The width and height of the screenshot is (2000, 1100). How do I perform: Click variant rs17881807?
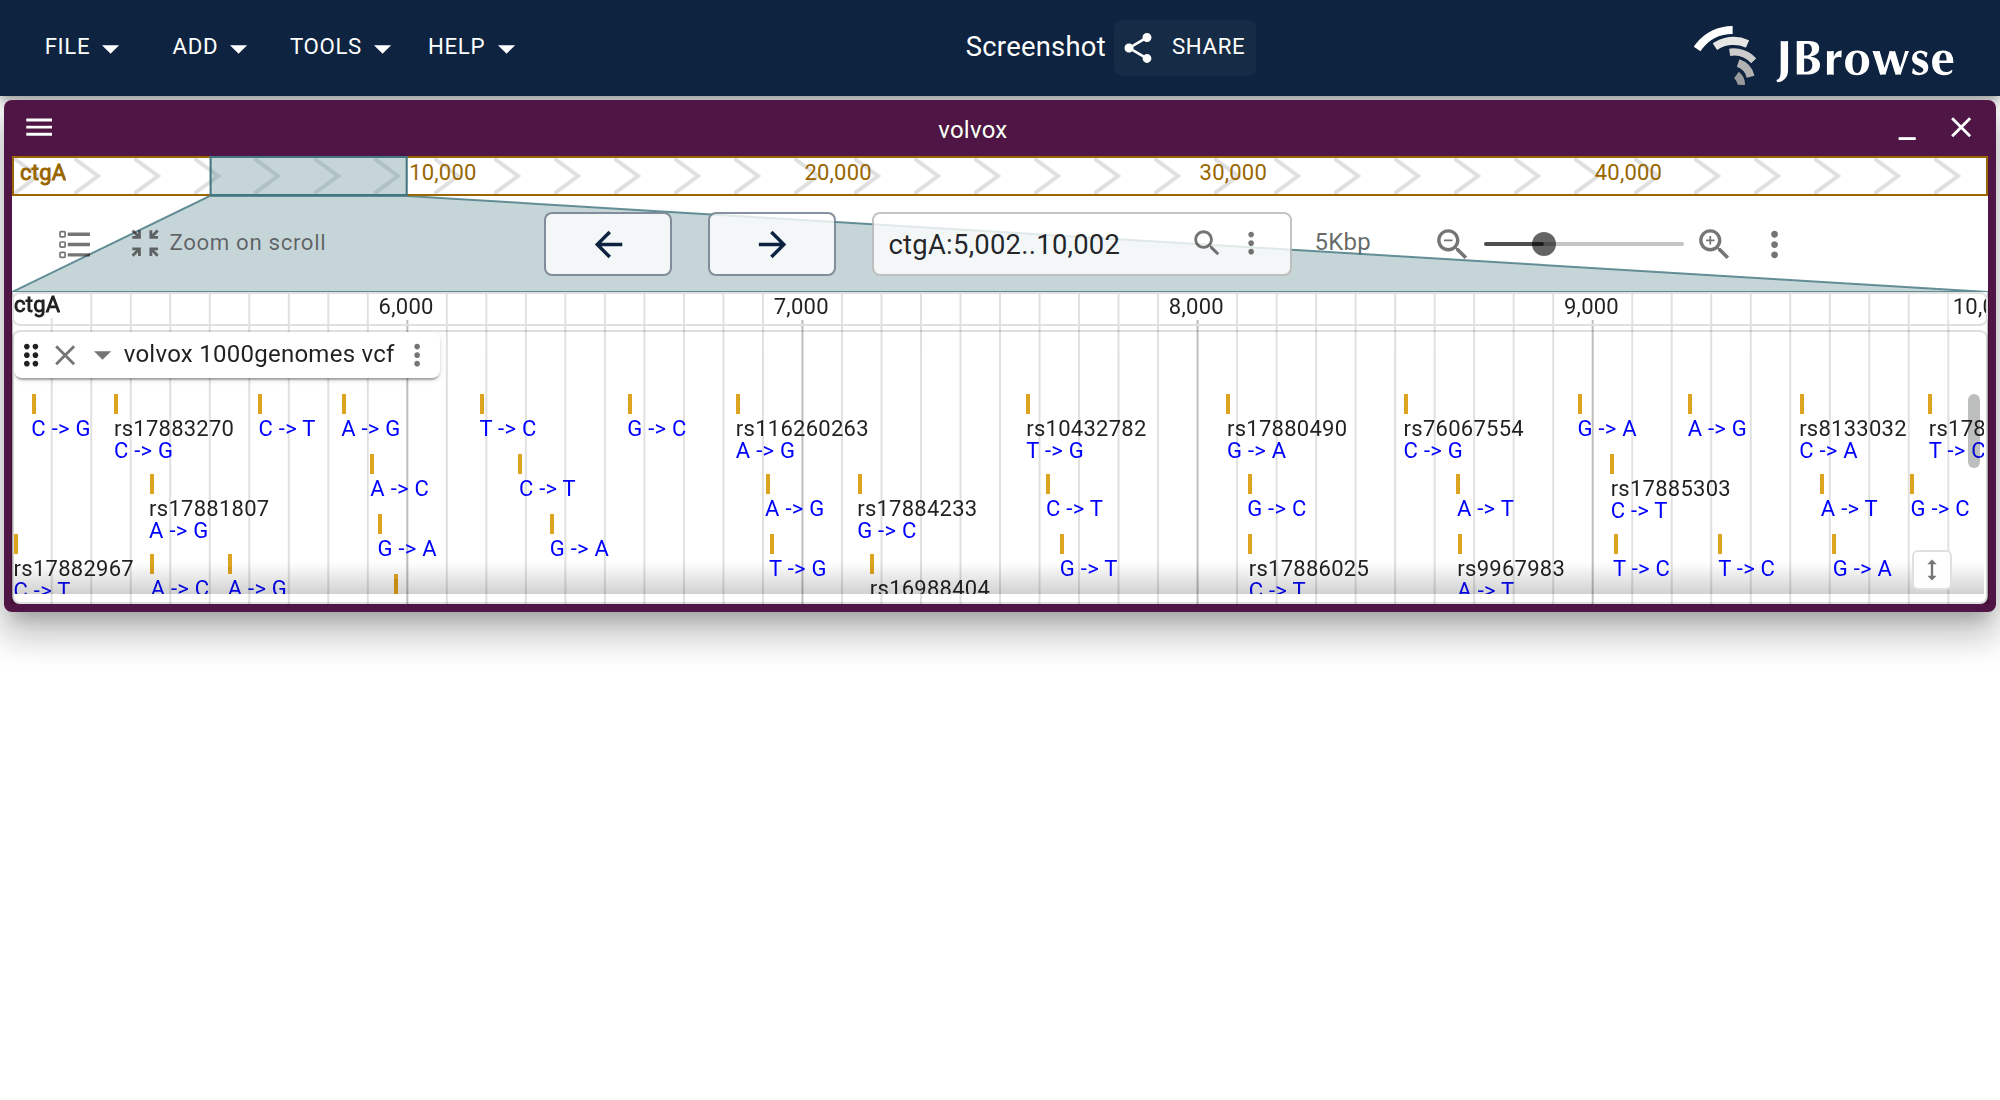pyautogui.click(x=209, y=508)
